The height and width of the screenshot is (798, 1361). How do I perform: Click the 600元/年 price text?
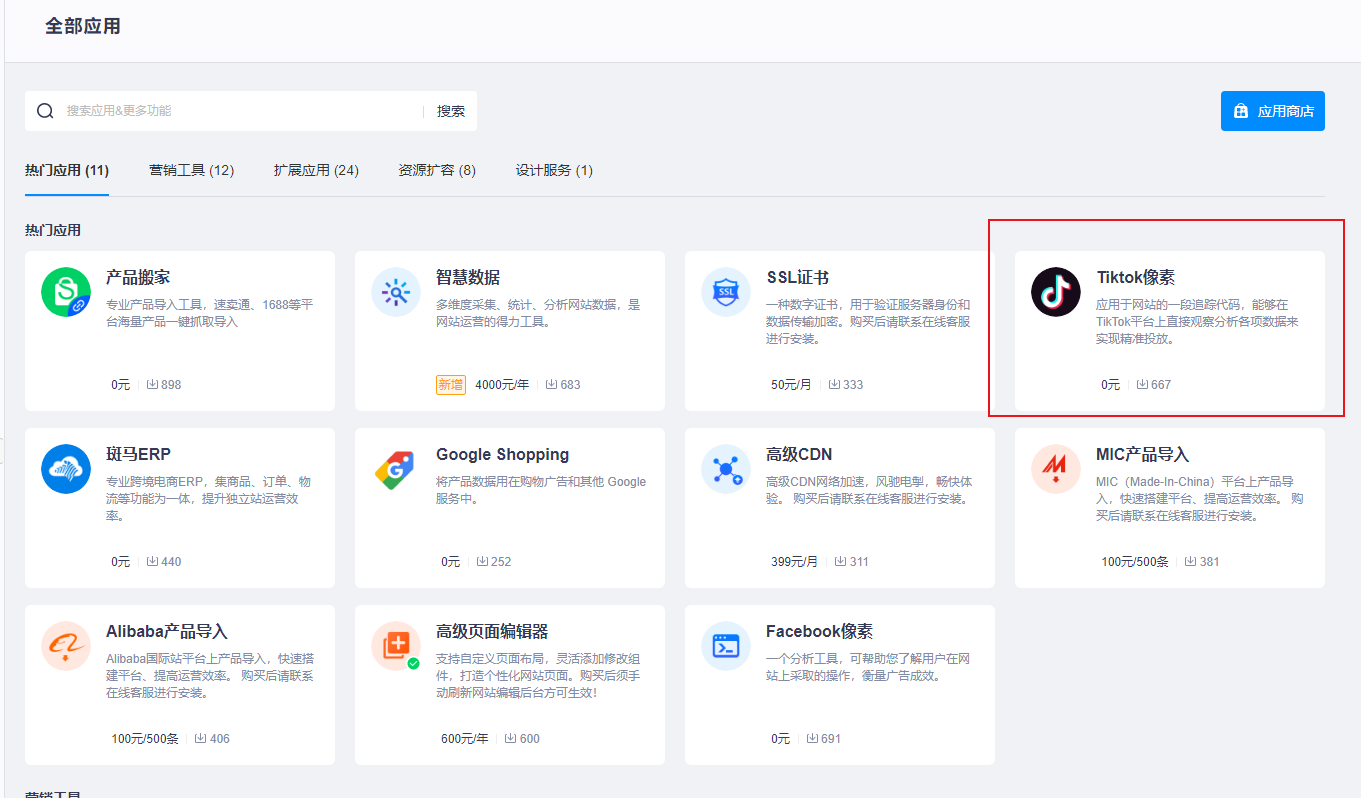465,738
